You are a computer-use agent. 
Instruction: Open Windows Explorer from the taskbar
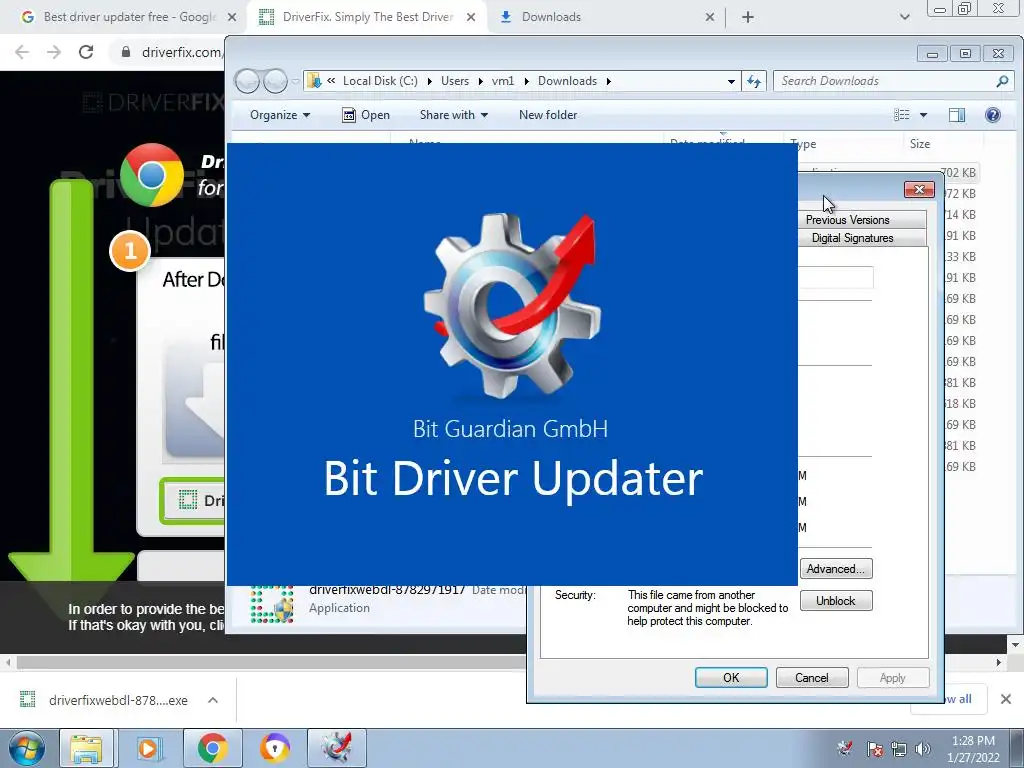pos(87,748)
